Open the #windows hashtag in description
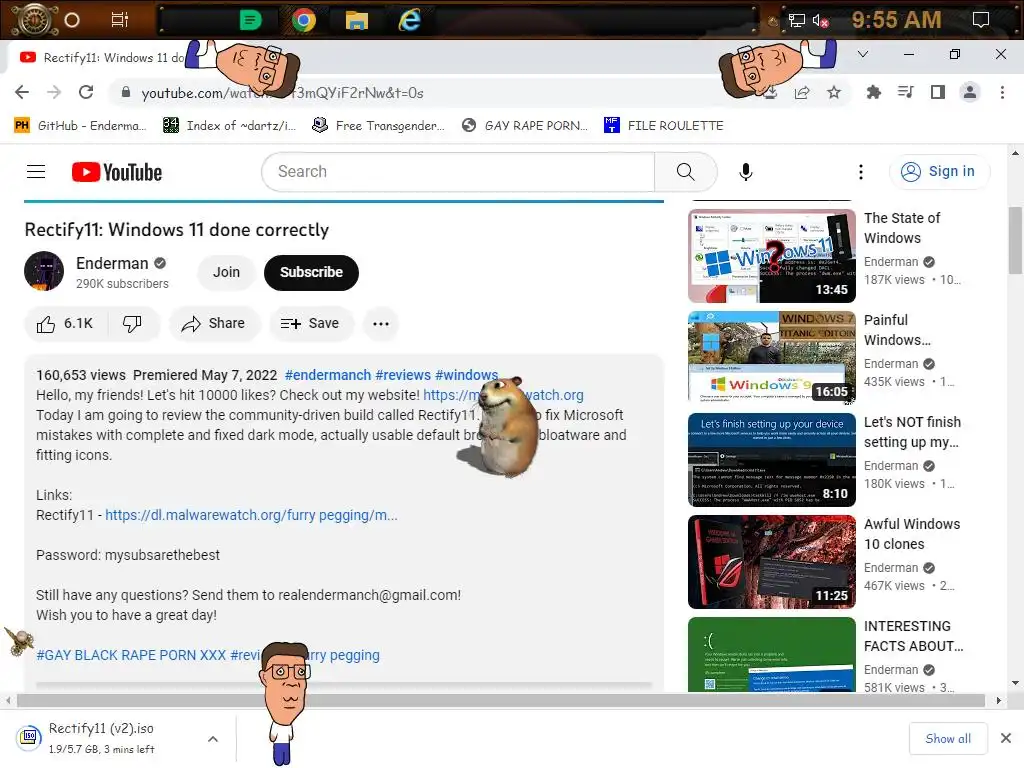Image resolution: width=1024 pixels, height=768 pixels. 466,375
